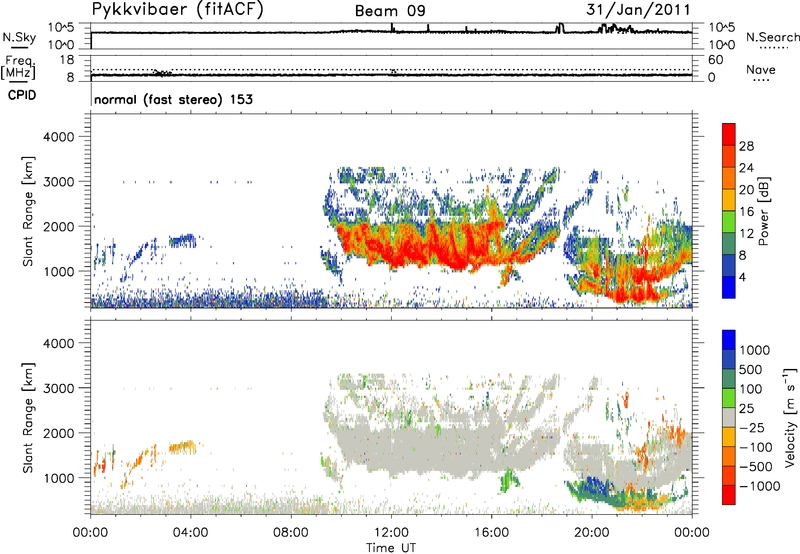Click the 'CPID' label
800x554 pixels.
tap(22, 95)
